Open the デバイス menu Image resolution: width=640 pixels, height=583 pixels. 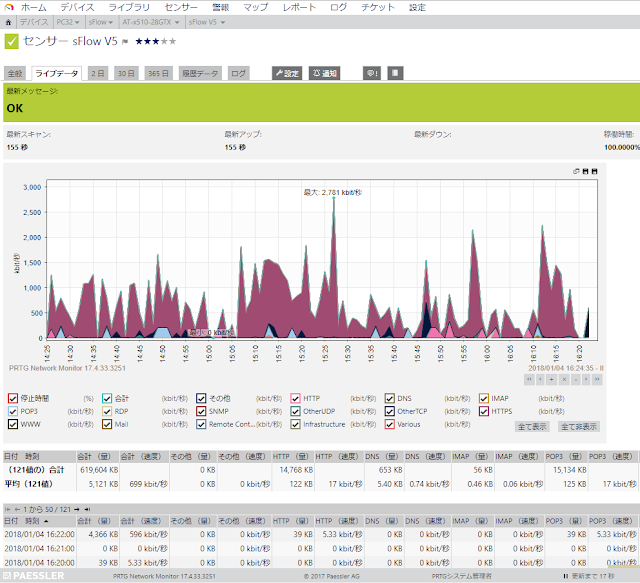(x=77, y=7)
